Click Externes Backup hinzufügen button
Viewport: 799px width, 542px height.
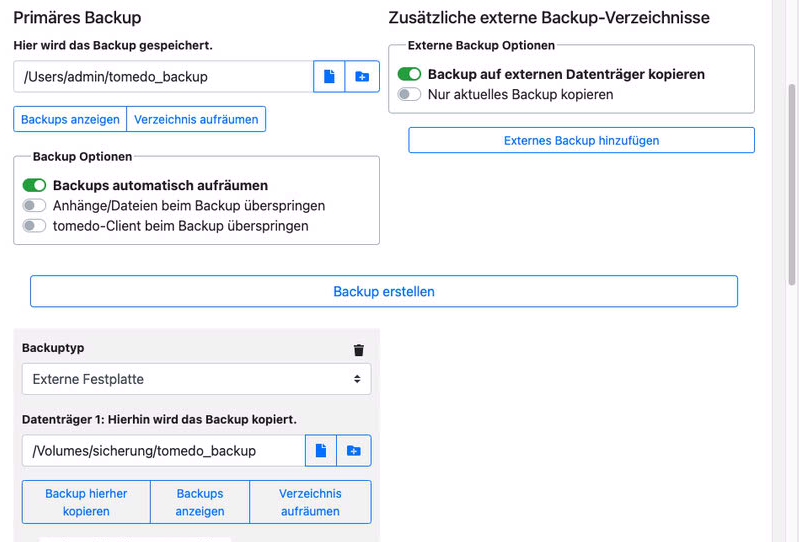[x=581, y=140]
